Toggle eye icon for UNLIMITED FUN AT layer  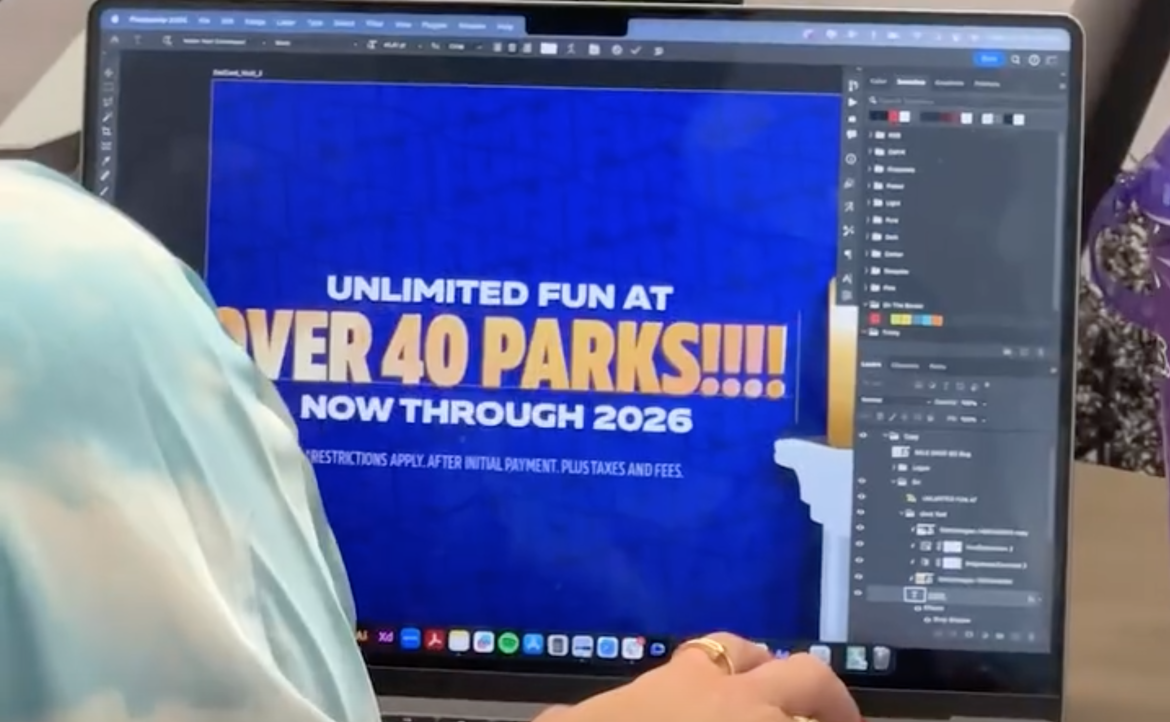860,497
